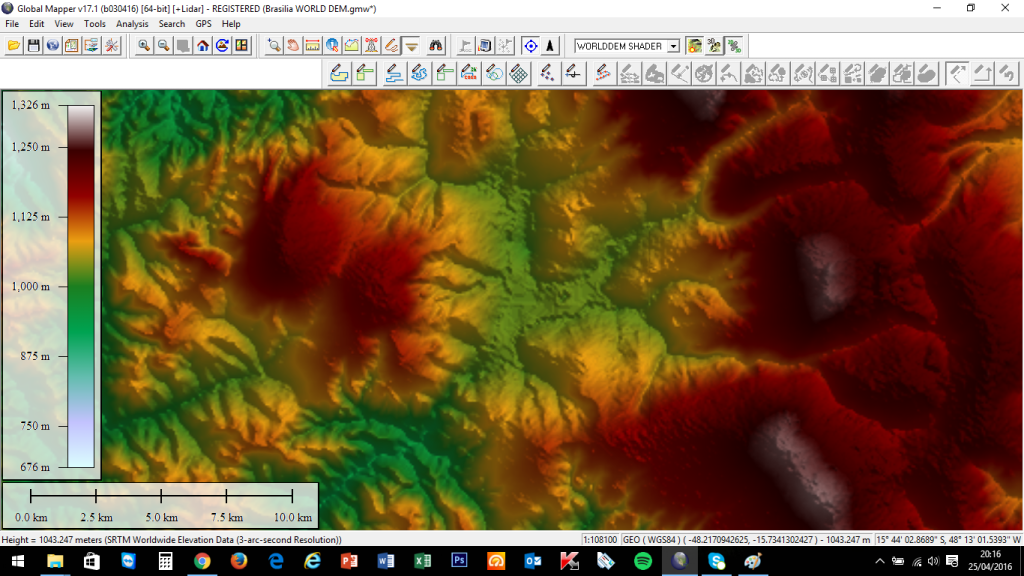The height and width of the screenshot is (576, 1024).
Task: Open Search with the binoculars icon
Action: (x=435, y=45)
